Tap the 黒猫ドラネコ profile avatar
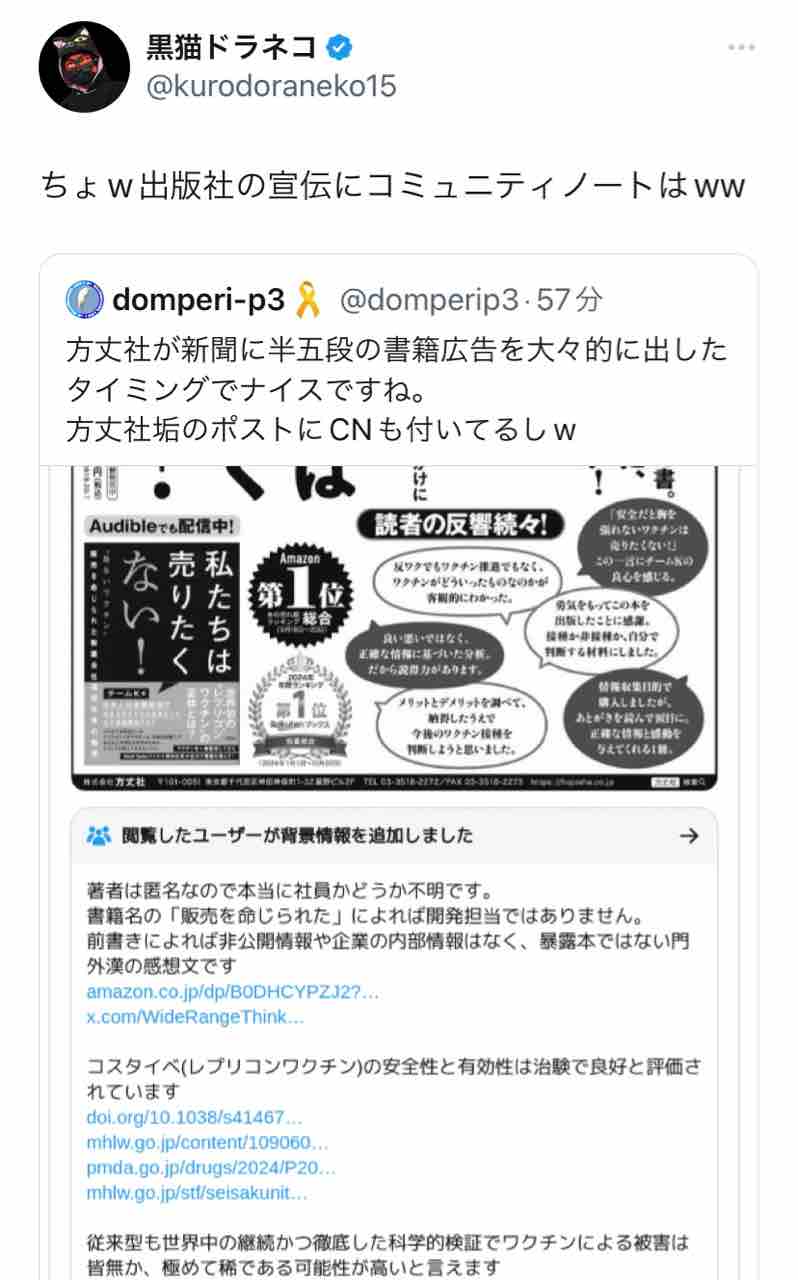 pyautogui.click(x=84, y=66)
